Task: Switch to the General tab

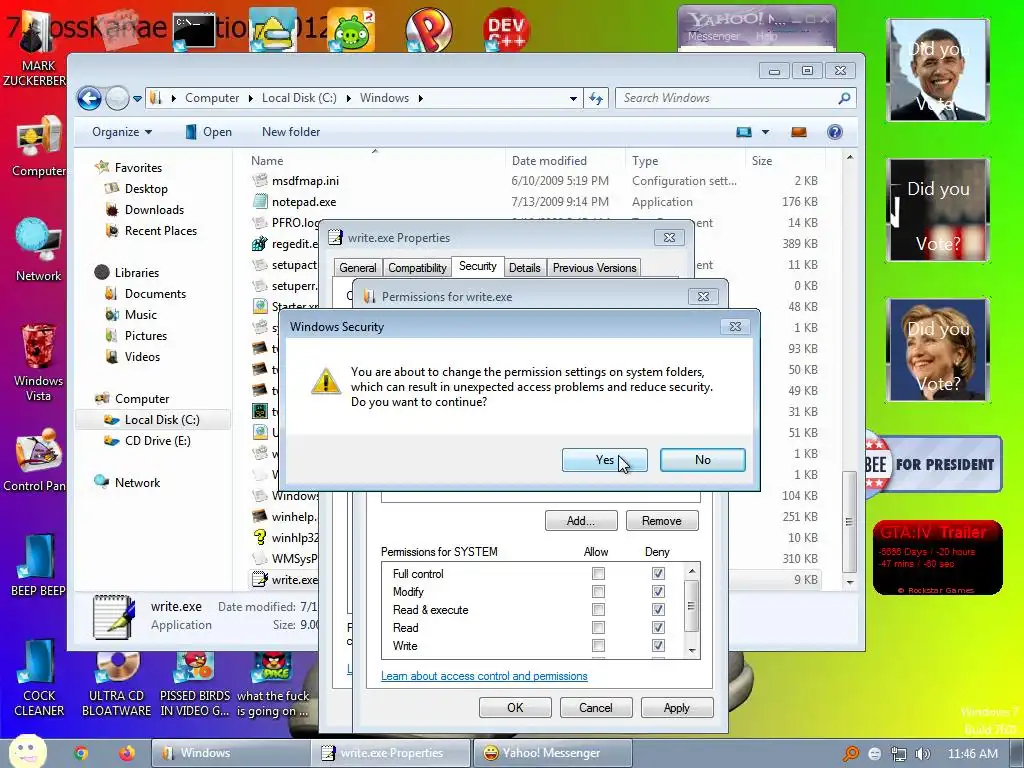Action: coord(357,268)
